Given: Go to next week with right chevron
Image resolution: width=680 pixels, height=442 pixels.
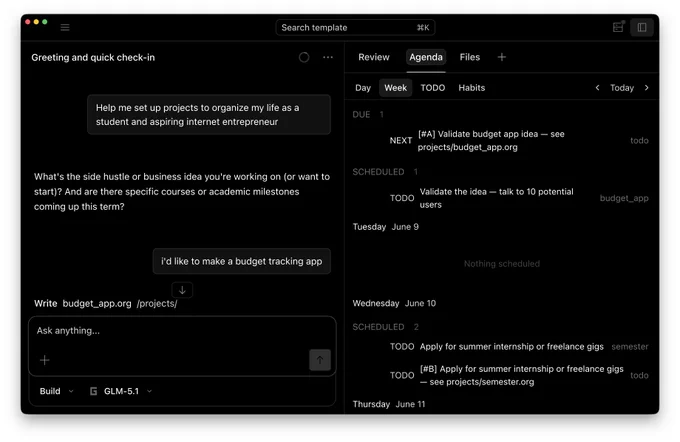Looking at the screenshot, I should (647, 88).
